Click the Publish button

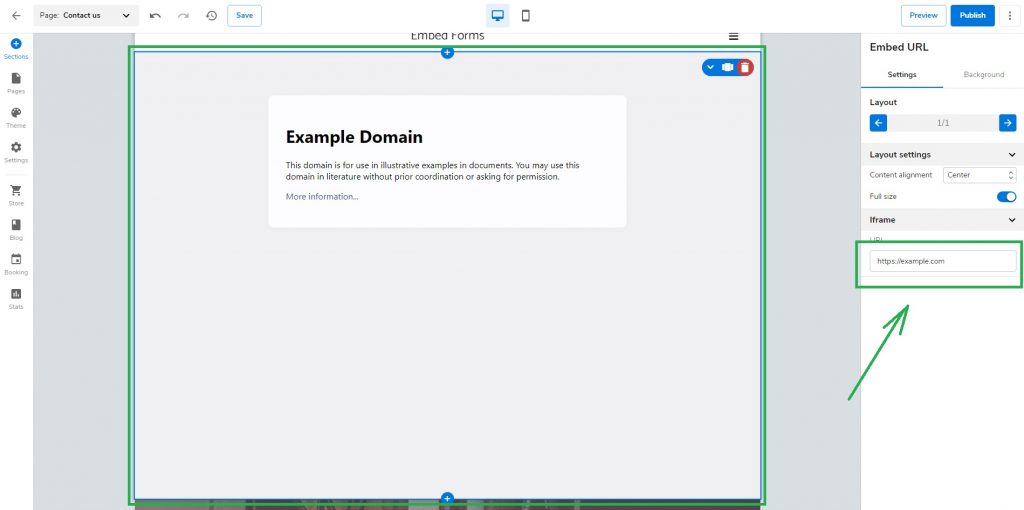(972, 15)
